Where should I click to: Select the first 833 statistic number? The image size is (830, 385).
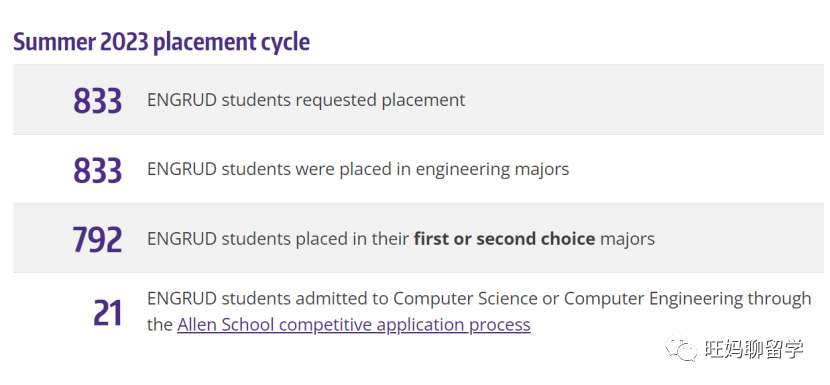click(98, 101)
